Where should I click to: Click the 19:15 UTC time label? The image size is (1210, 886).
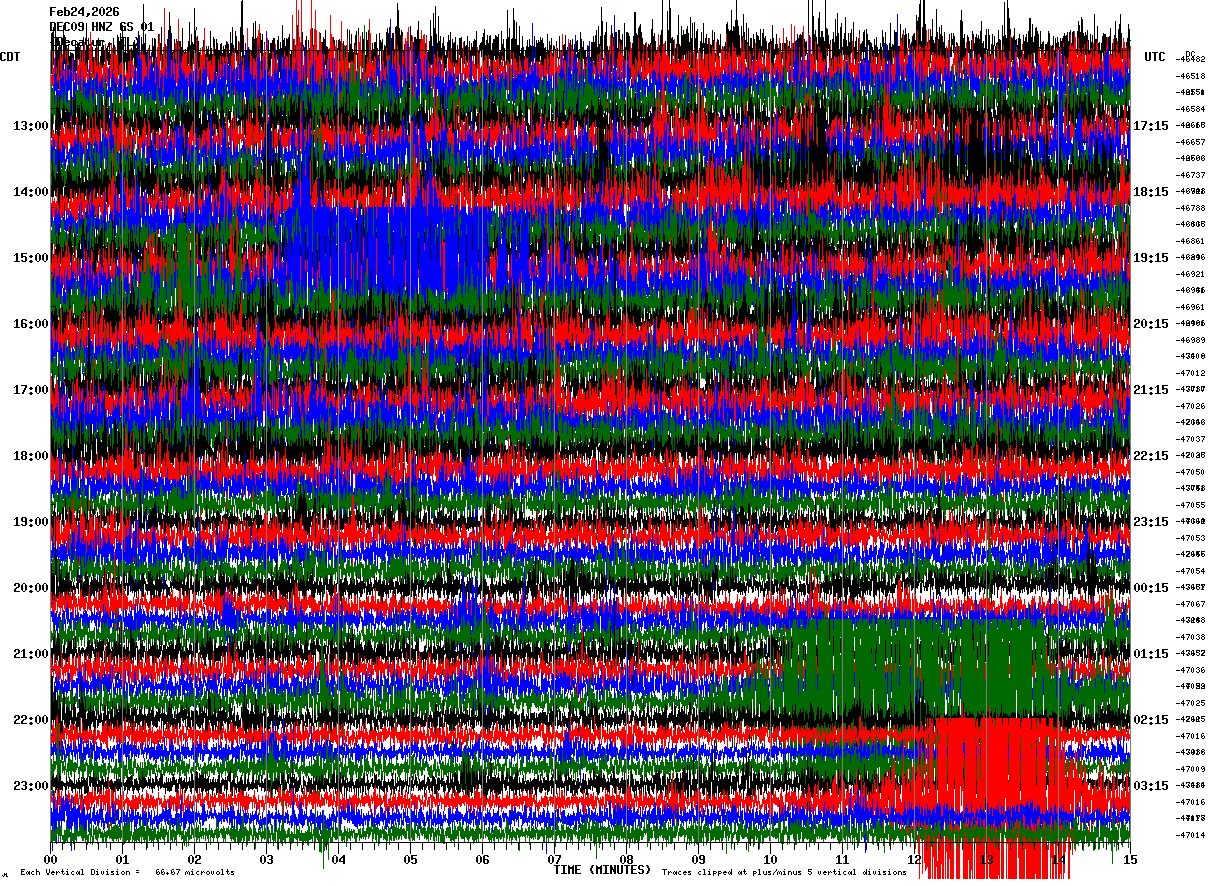tap(1151, 258)
